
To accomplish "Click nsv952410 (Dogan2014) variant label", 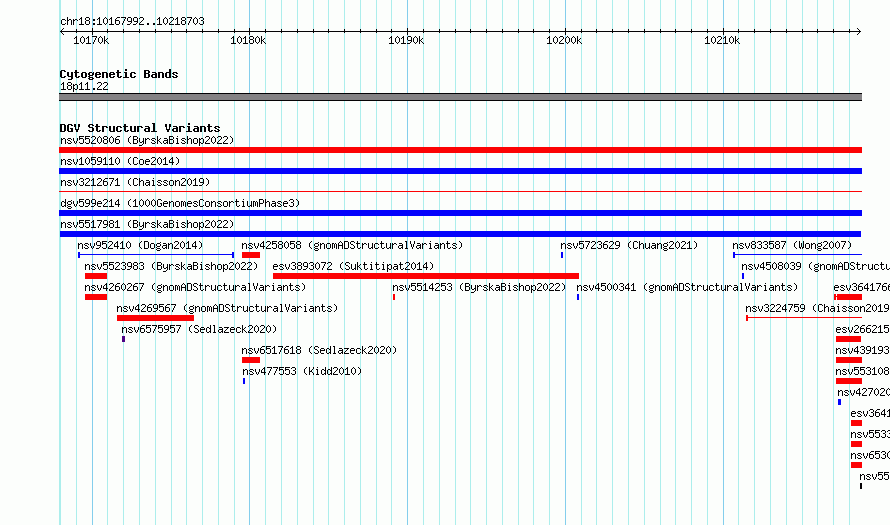I will point(140,245).
